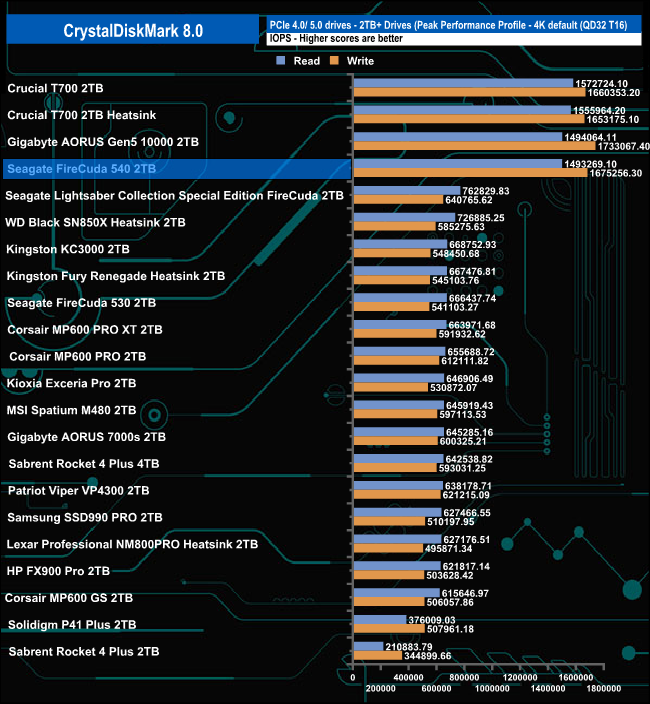650x704 pixels.
Task: Click the 1800000 axis tick label
Action: [604, 689]
